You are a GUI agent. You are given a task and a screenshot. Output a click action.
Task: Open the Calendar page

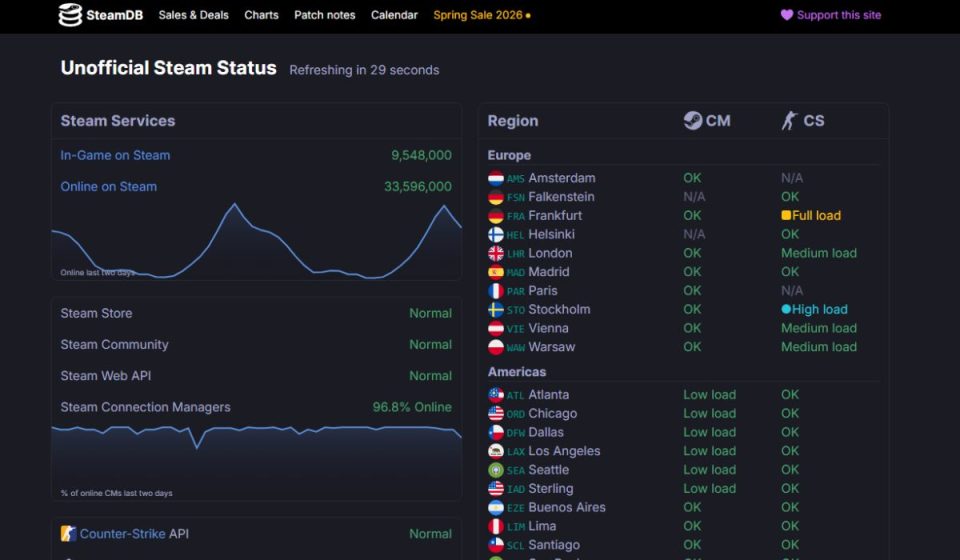click(394, 15)
